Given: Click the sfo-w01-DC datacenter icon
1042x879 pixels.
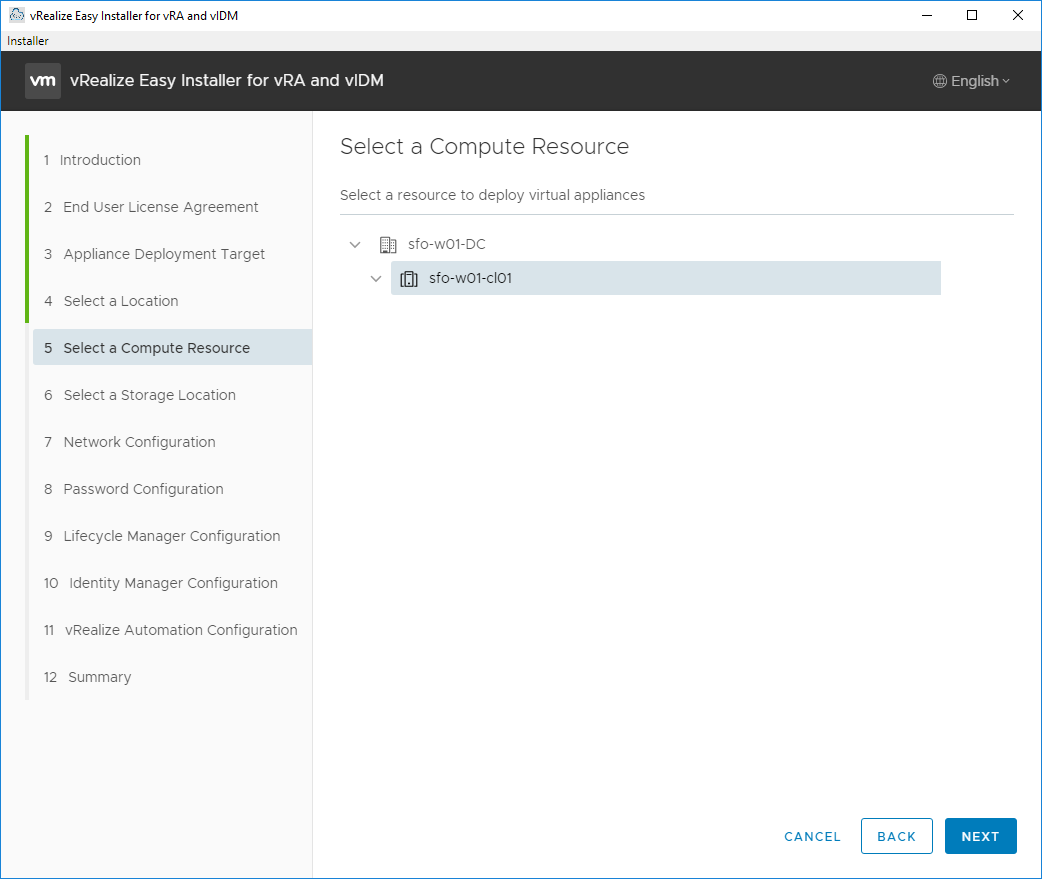Looking at the screenshot, I should pyautogui.click(x=388, y=244).
